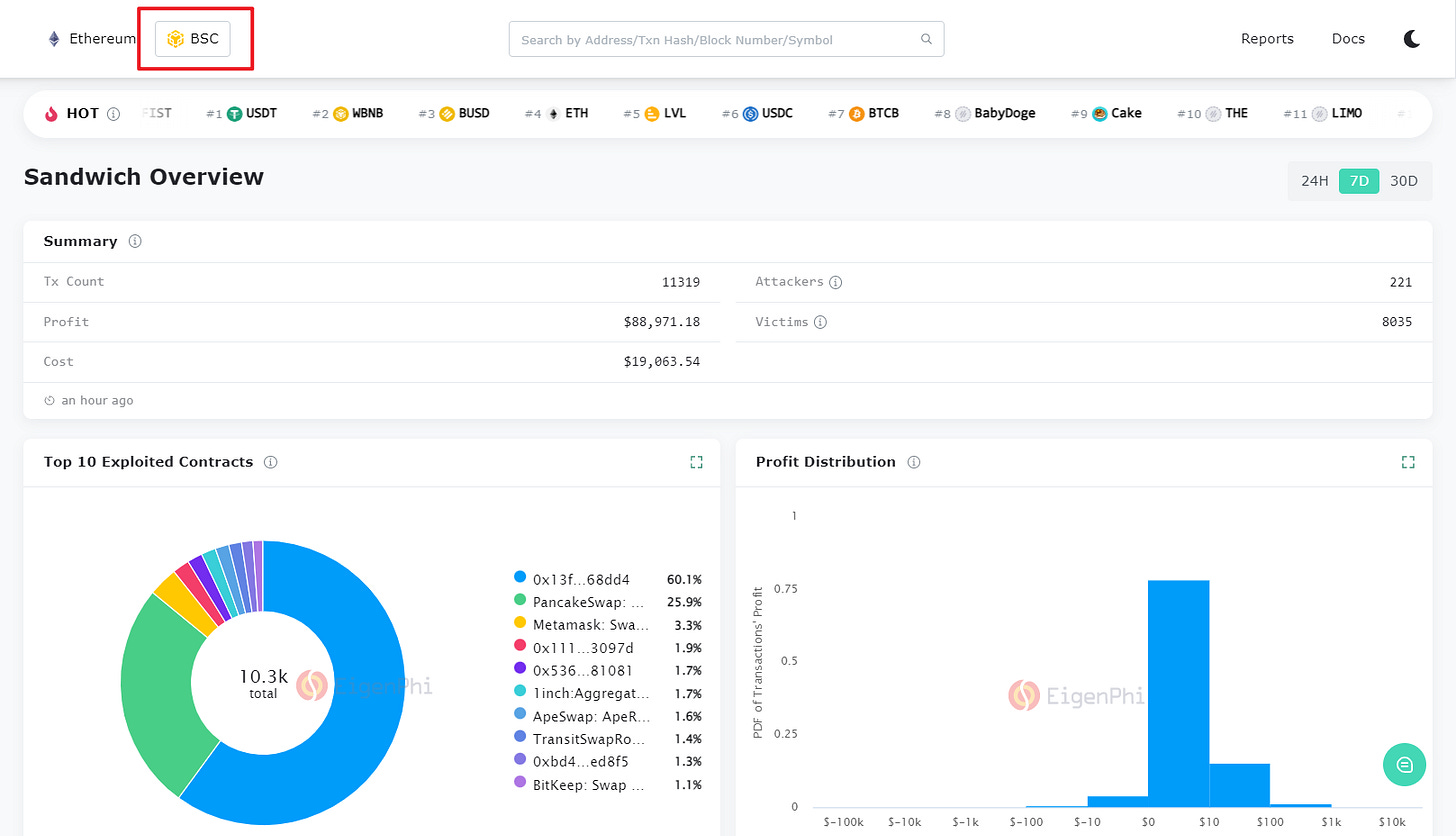Viewport: 1456px width, 836px height.
Task: Click the Tx Count value 11319
Action: click(680, 282)
